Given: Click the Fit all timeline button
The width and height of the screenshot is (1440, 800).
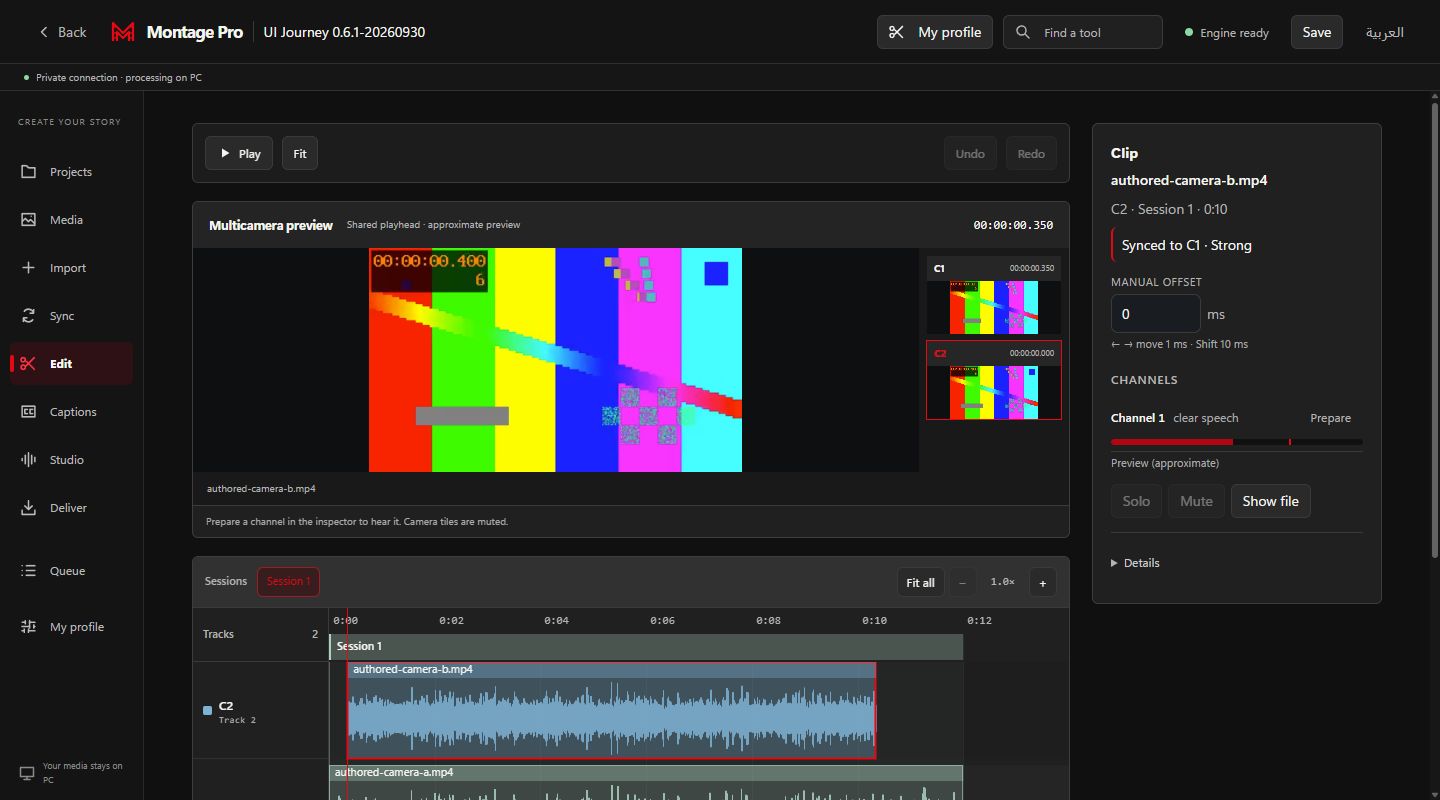Looking at the screenshot, I should [x=920, y=583].
